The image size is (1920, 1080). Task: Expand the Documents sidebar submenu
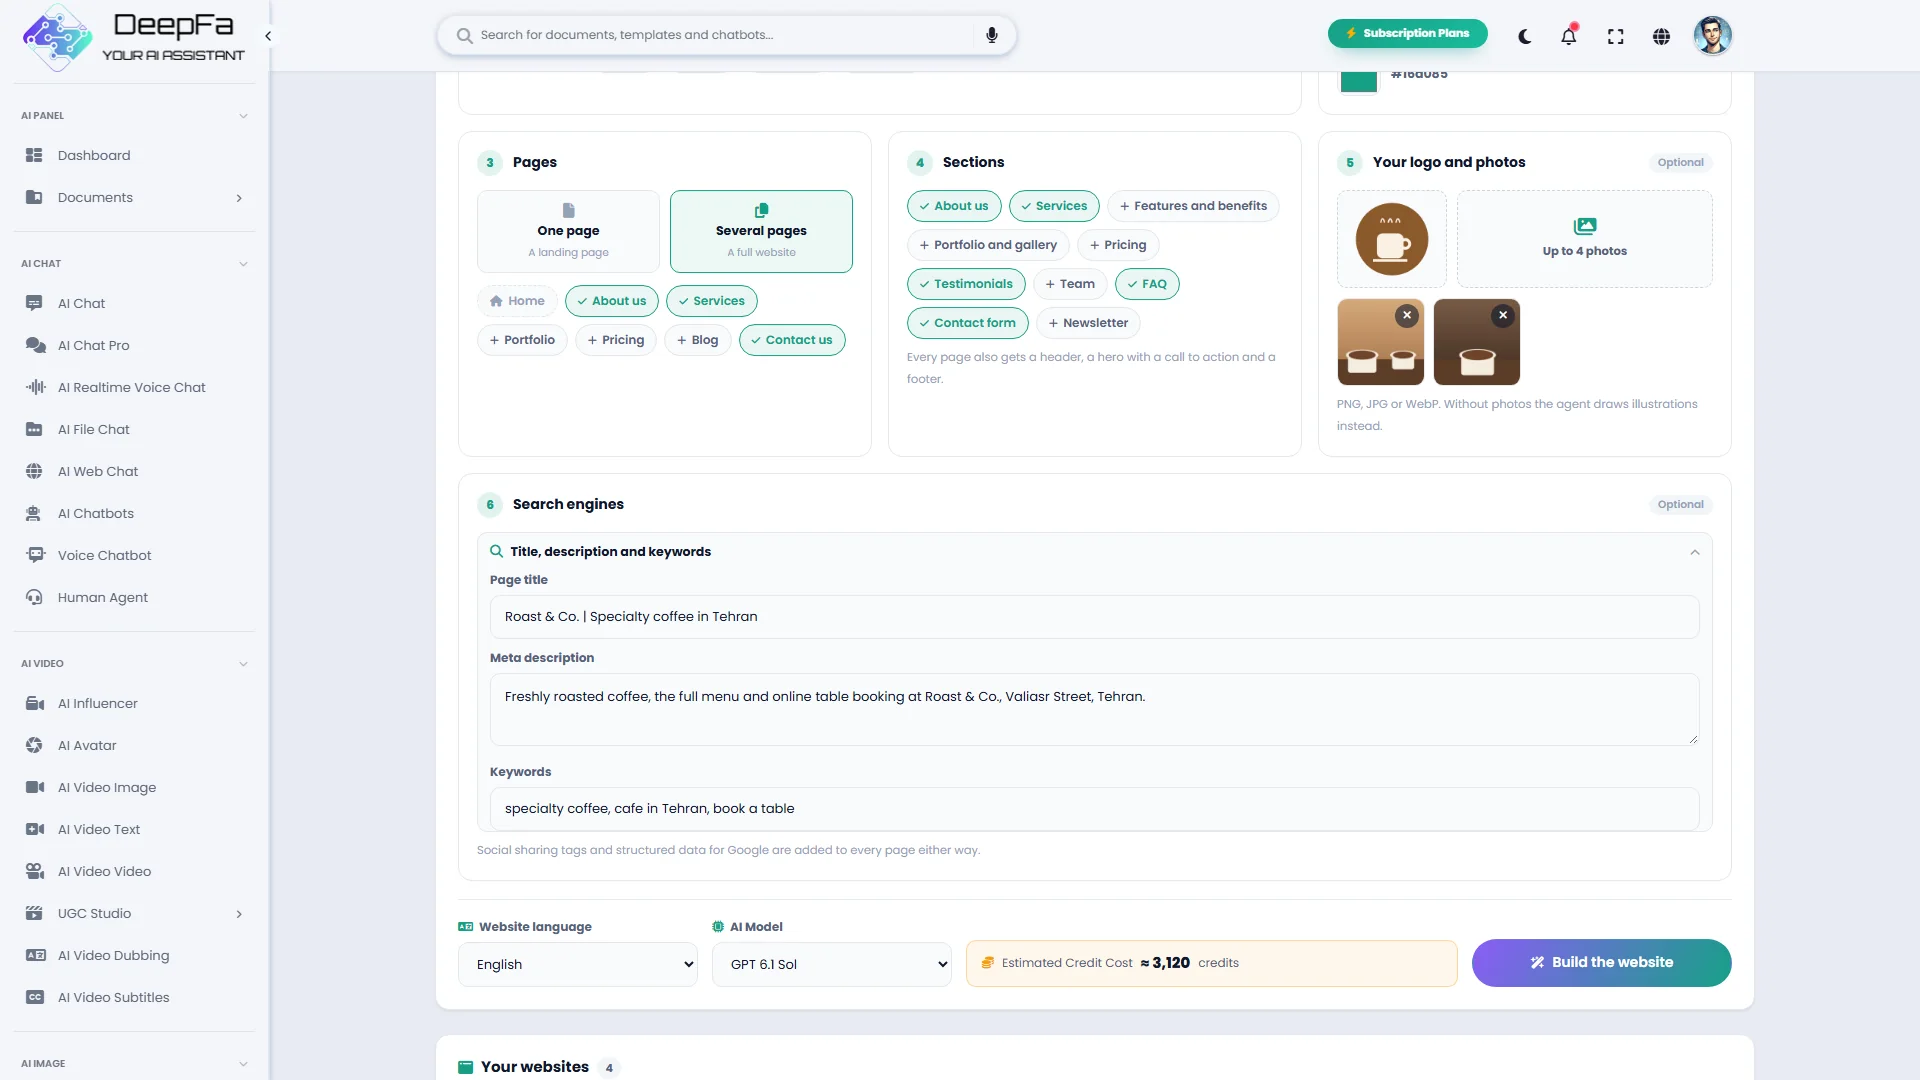pyautogui.click(x=239, y=198)
